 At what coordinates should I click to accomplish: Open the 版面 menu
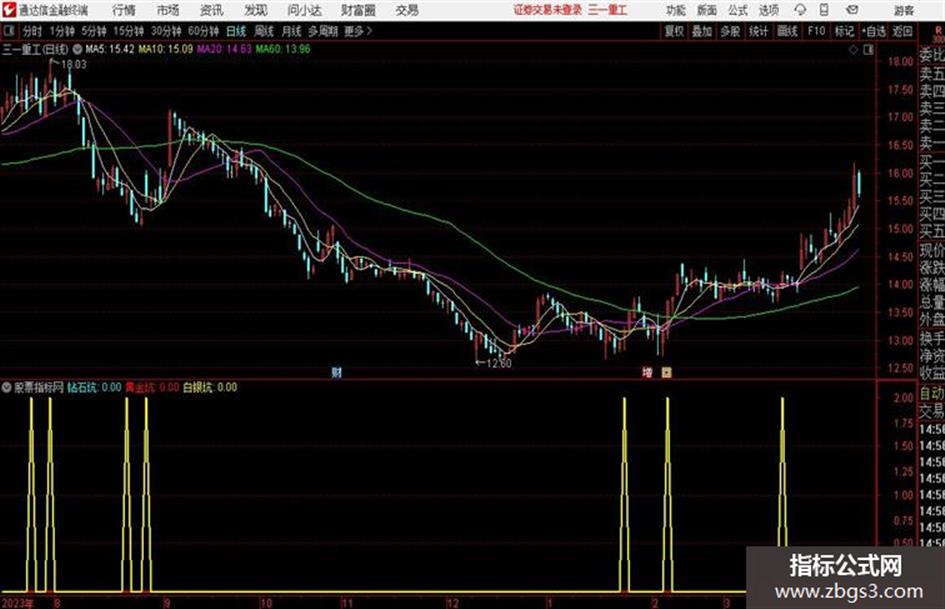(707, 10)
